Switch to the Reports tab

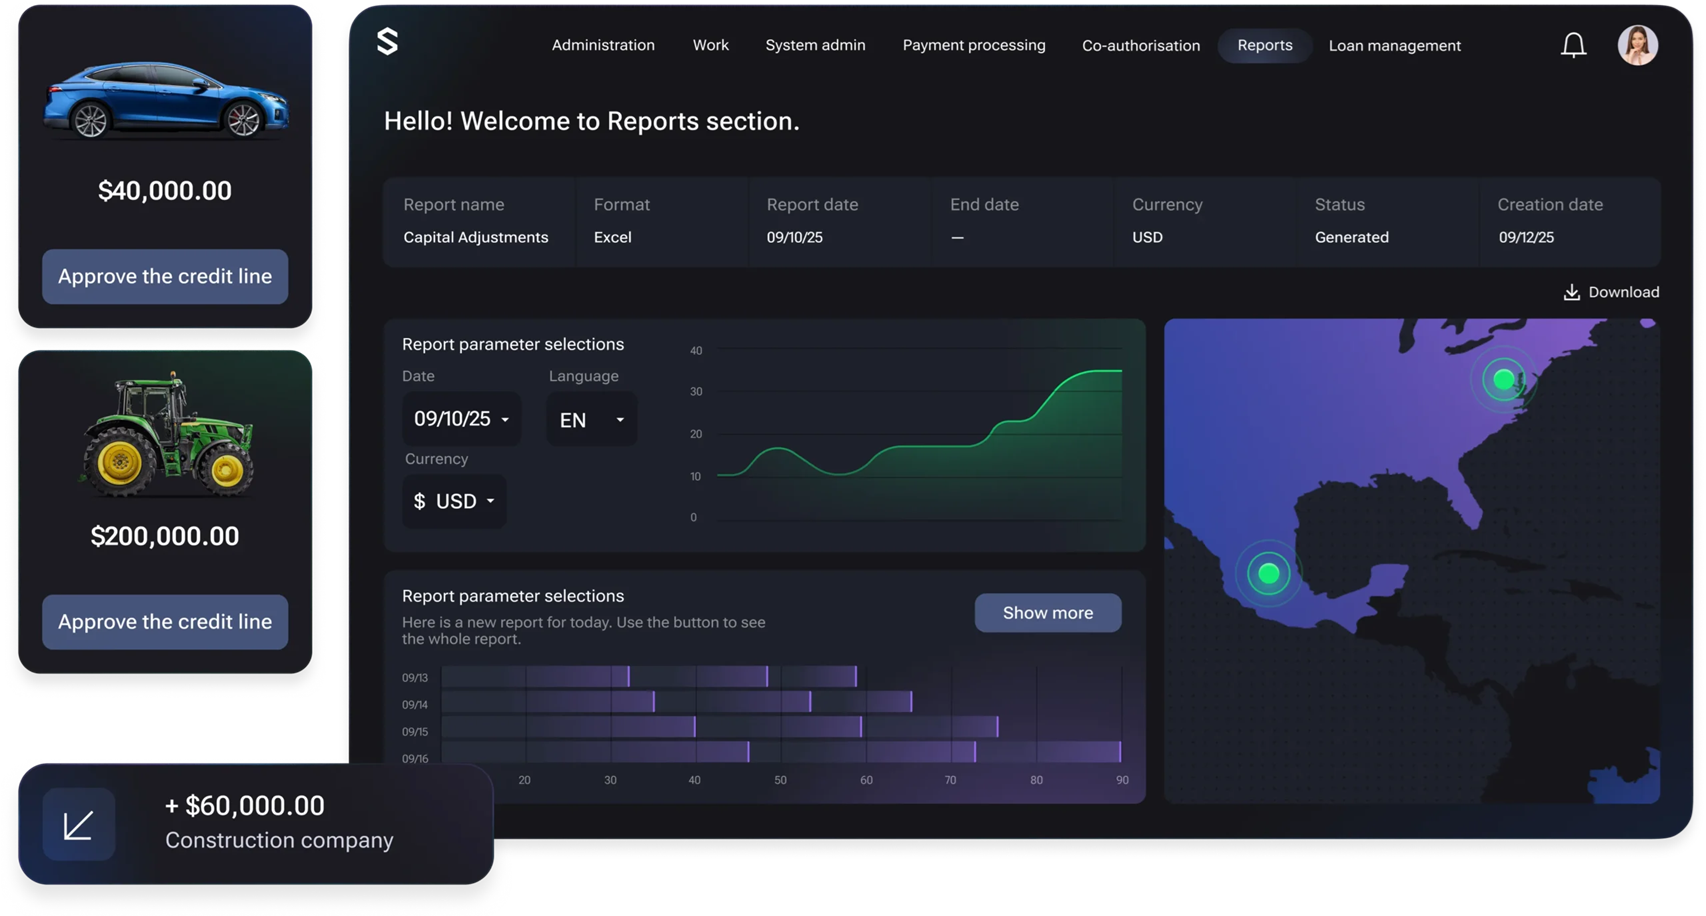coord(1264,45)
